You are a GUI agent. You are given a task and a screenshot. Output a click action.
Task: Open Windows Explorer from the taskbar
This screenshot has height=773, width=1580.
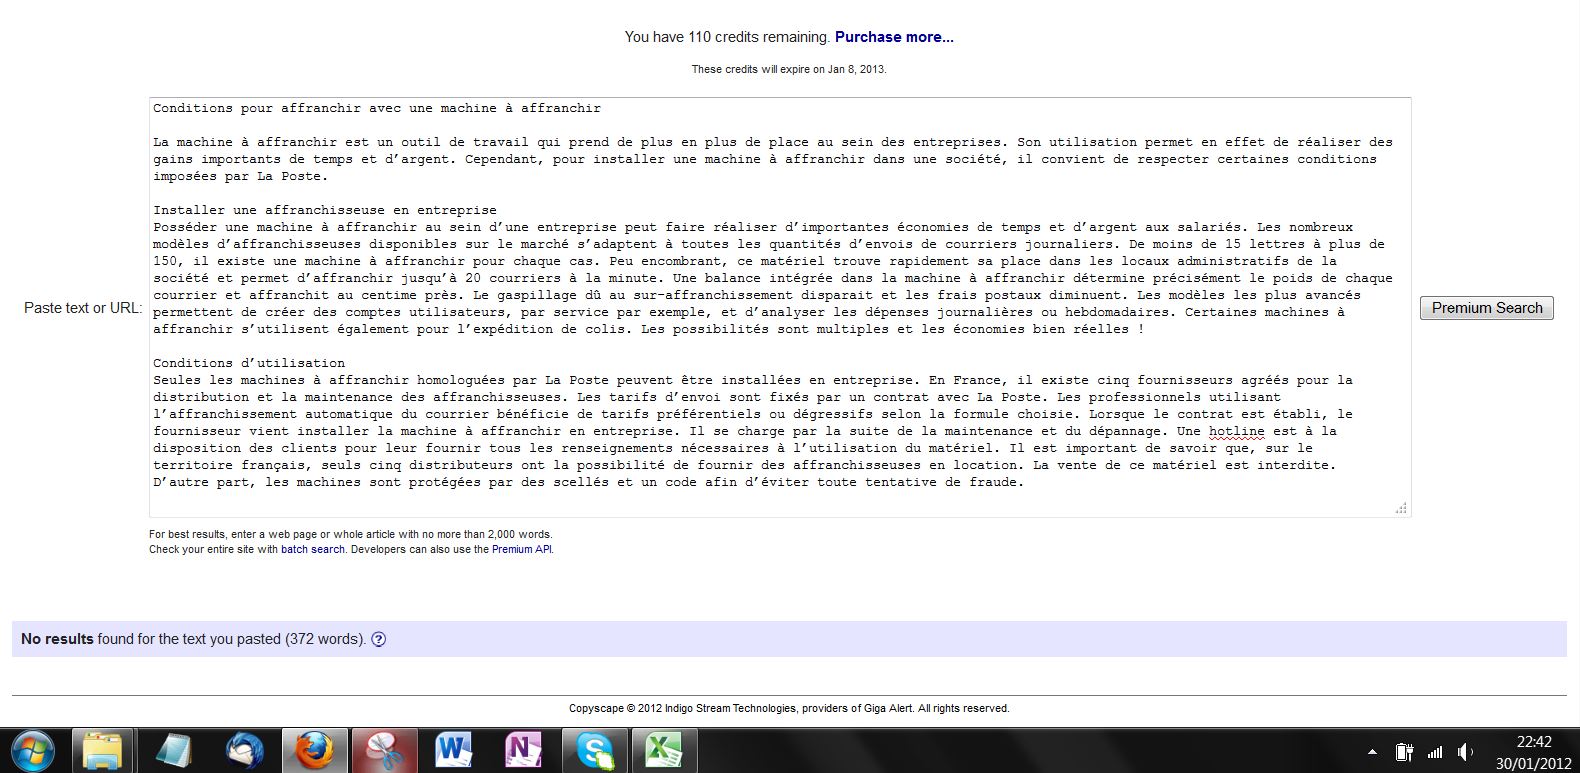click(101, 749)
